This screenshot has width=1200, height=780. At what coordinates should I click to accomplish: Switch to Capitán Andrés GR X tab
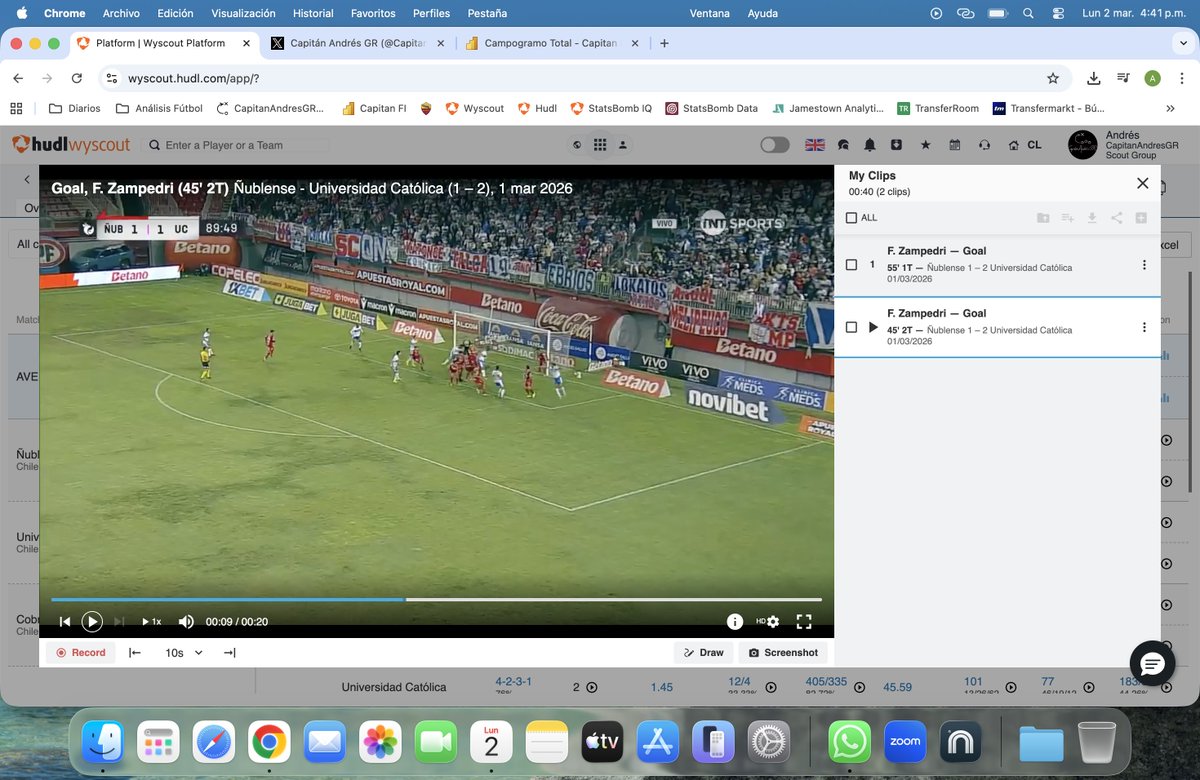(x=360, y=43)
